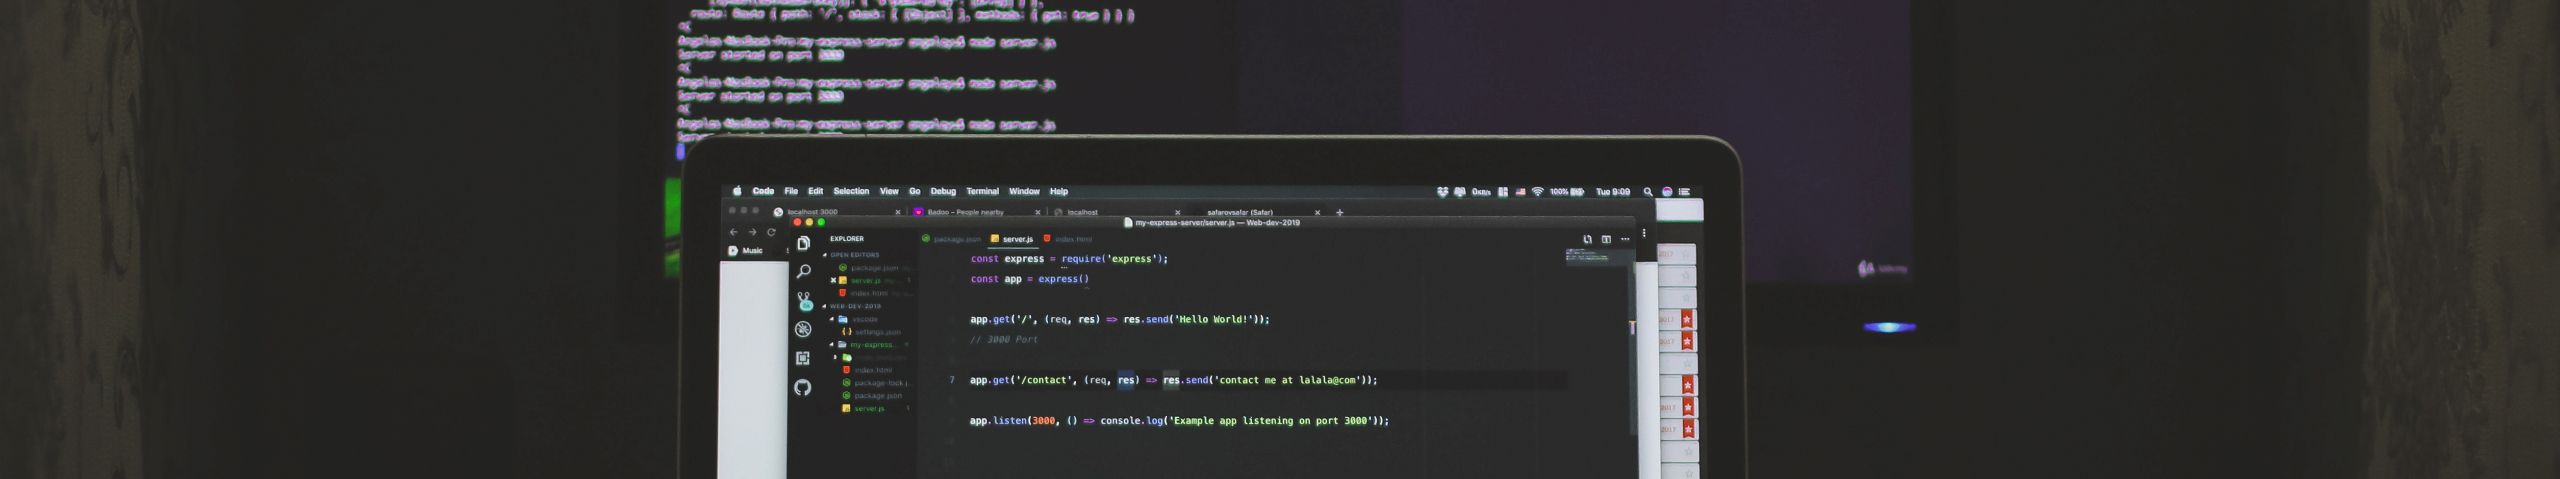
Task: Open the editor More Actions ellipsis
Action: pos(1625,239)
